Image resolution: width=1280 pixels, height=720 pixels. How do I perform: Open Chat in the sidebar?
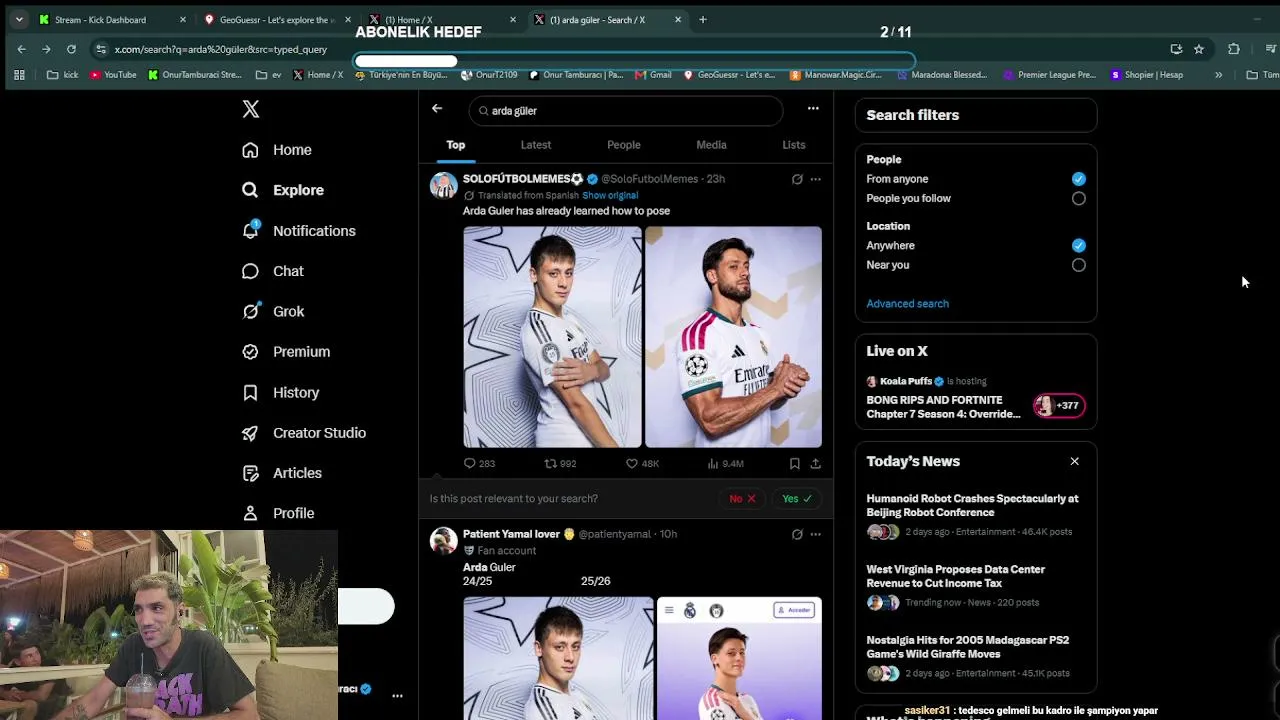coord(273,271)
